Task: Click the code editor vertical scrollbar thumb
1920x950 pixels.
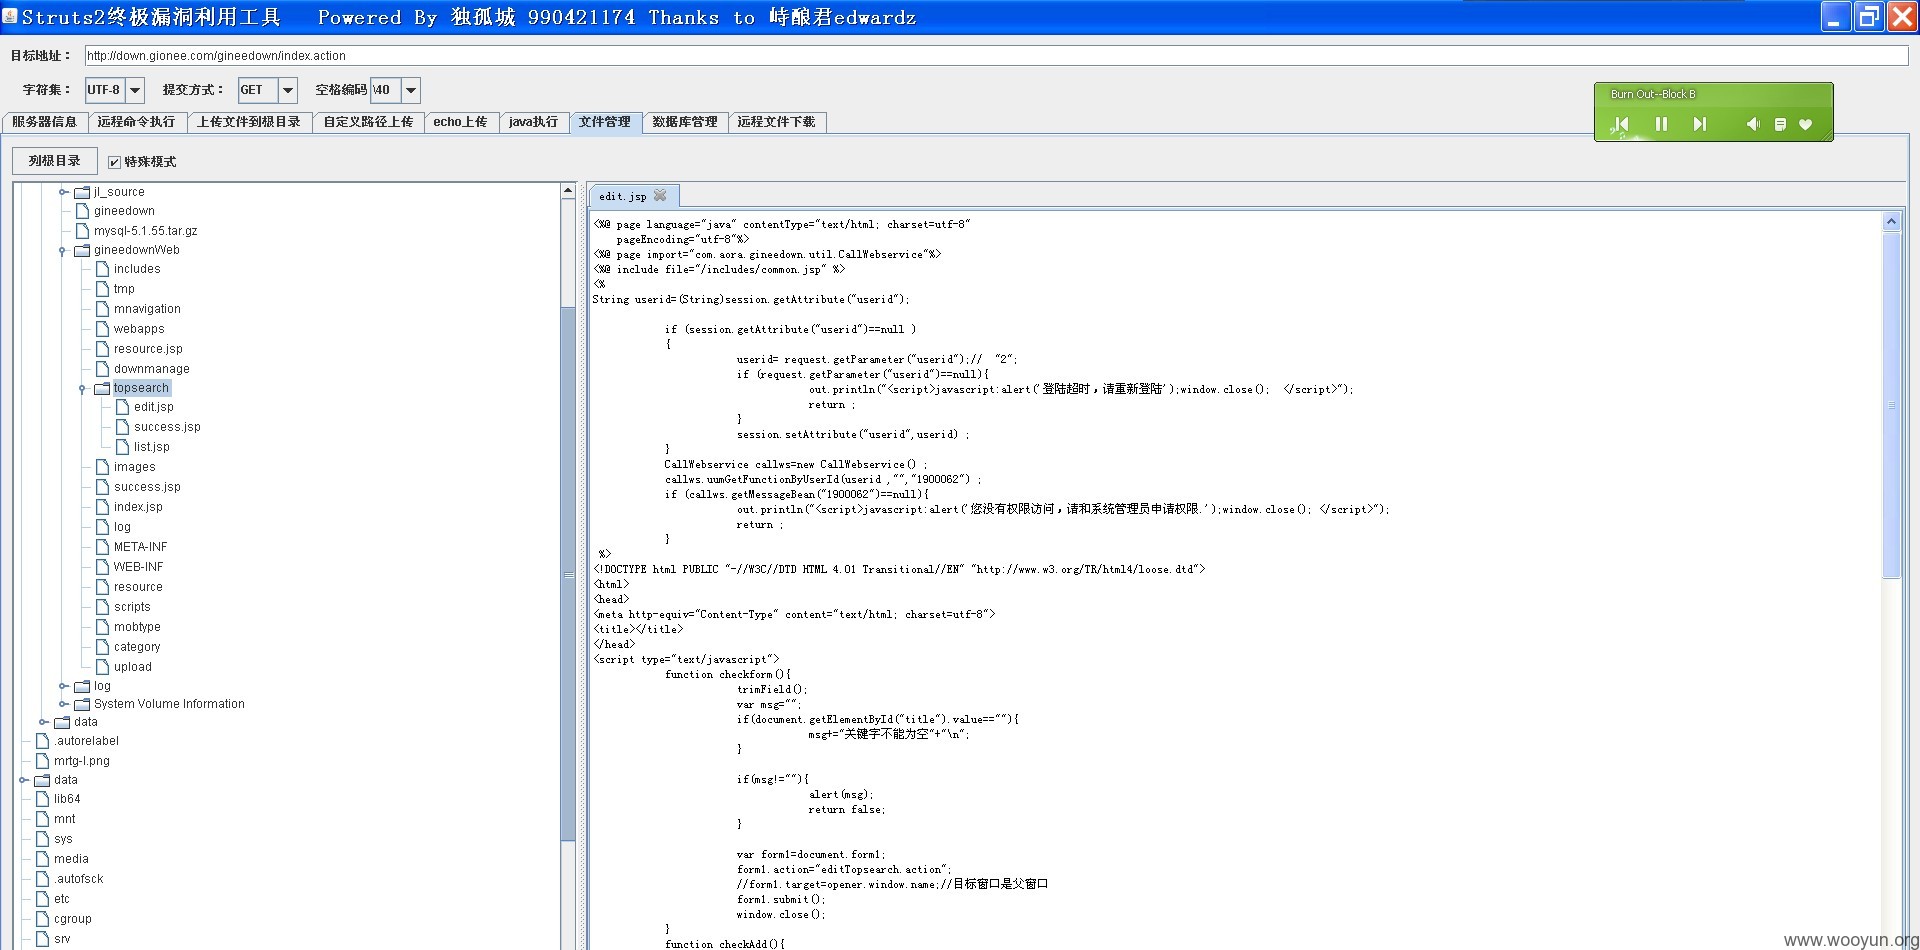Action: (1891, 405)
